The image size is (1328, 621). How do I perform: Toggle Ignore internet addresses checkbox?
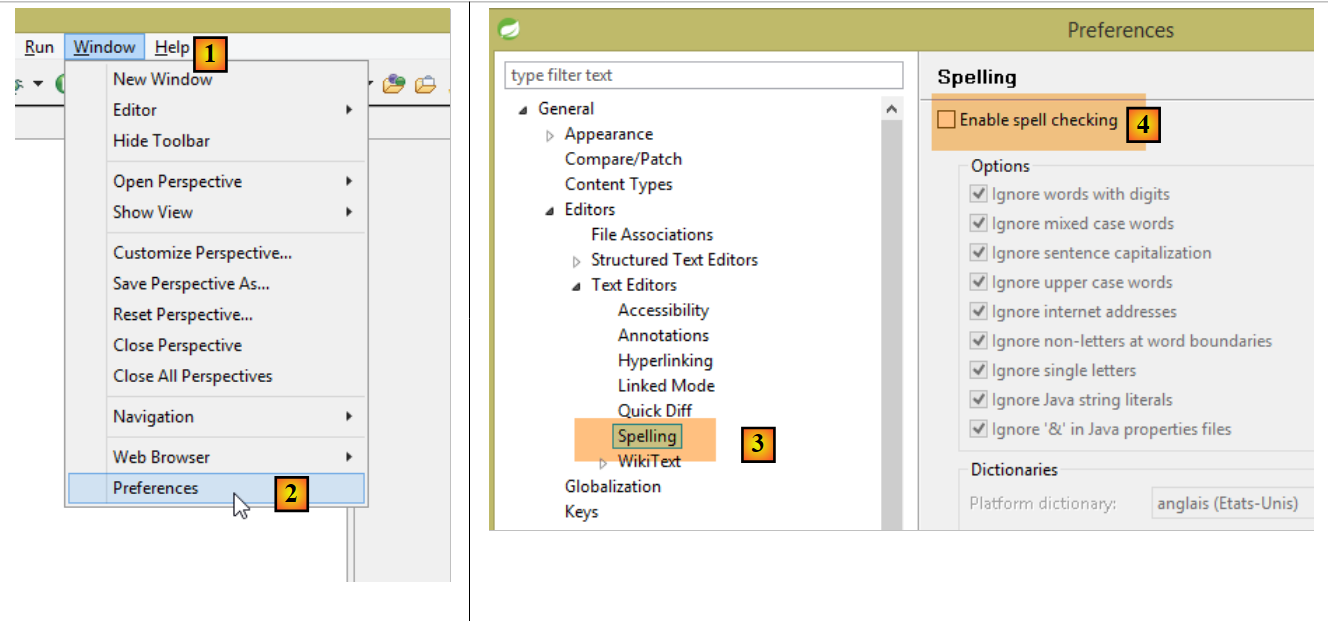click(x=979, y=312)
